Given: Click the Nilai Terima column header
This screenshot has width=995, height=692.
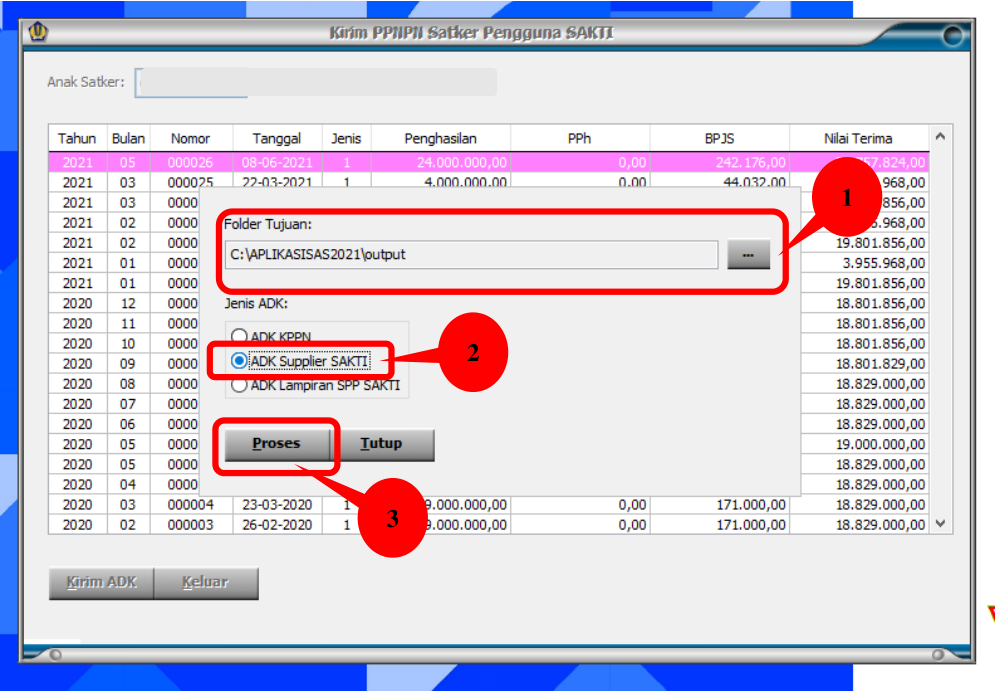Looking at the screenshot, I should tap(858, 139).
